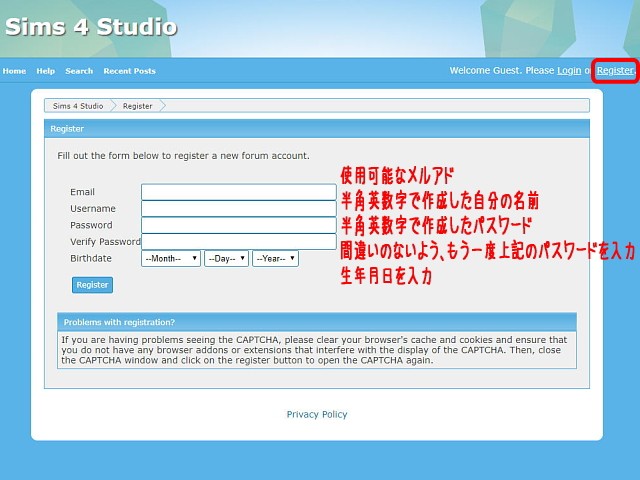Select the Register breadcrumb
The image size is (640, 480).
137,106
